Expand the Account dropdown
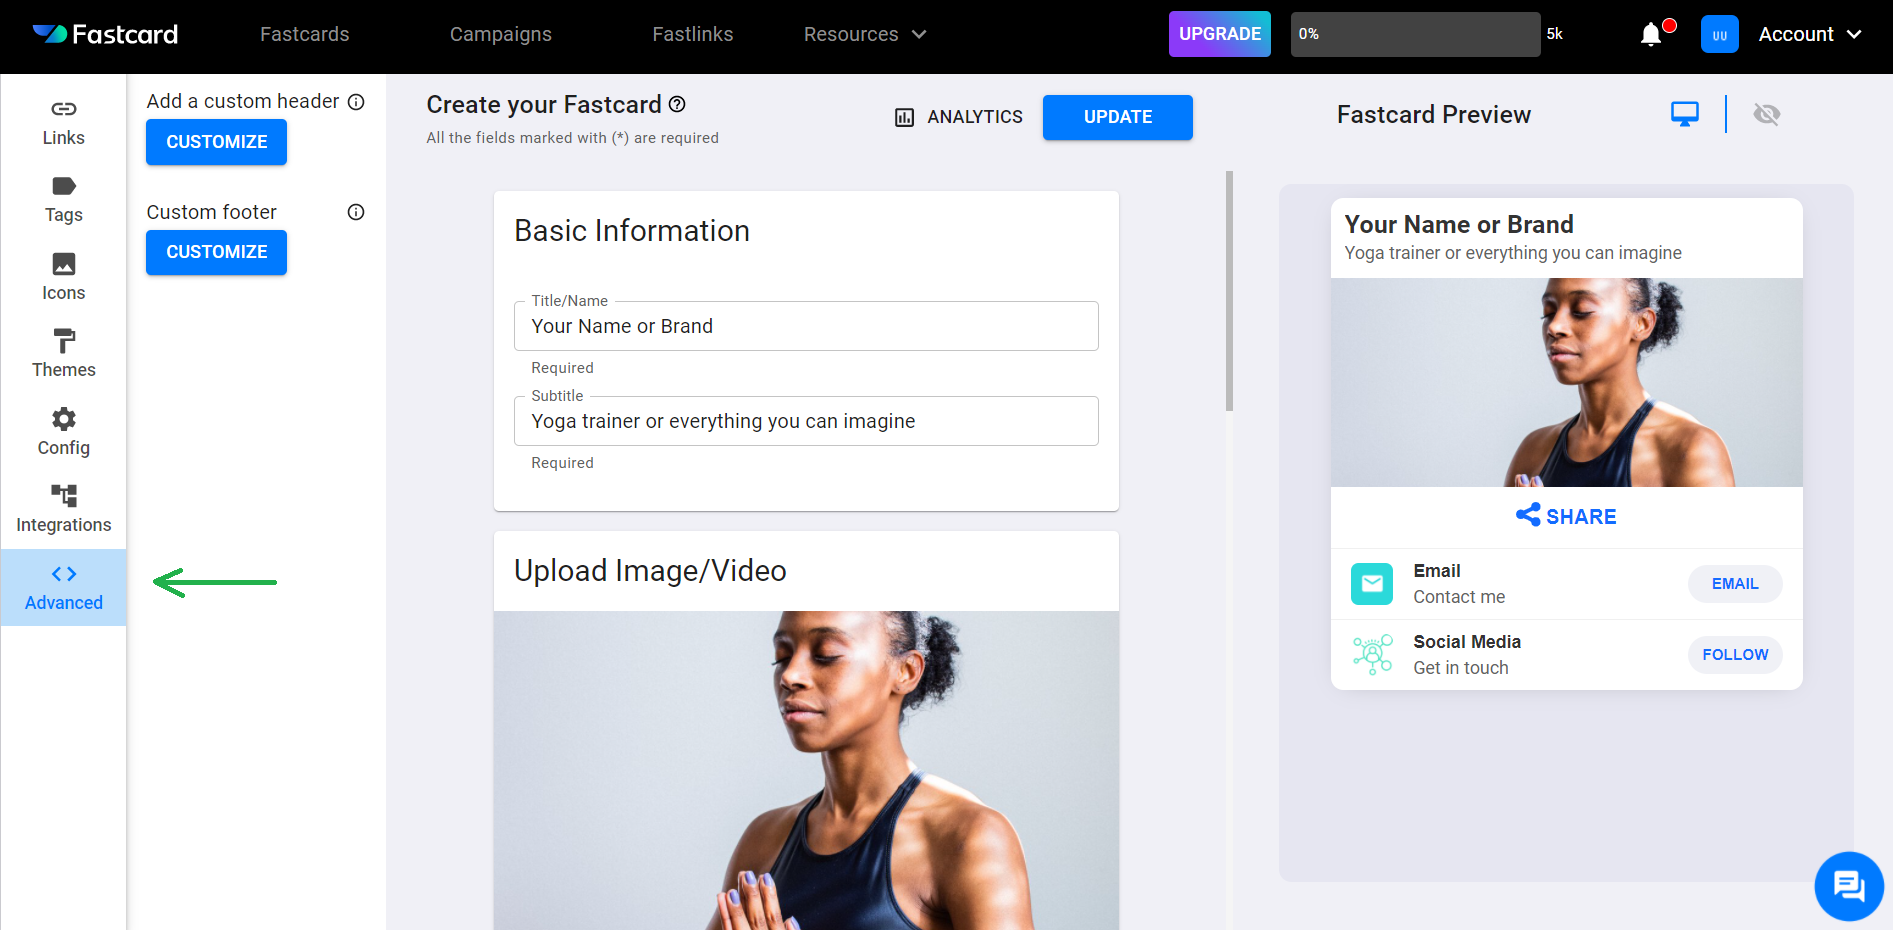Image resolution: width=1893 pixels, height=930 pixels. coord(1810,34)
